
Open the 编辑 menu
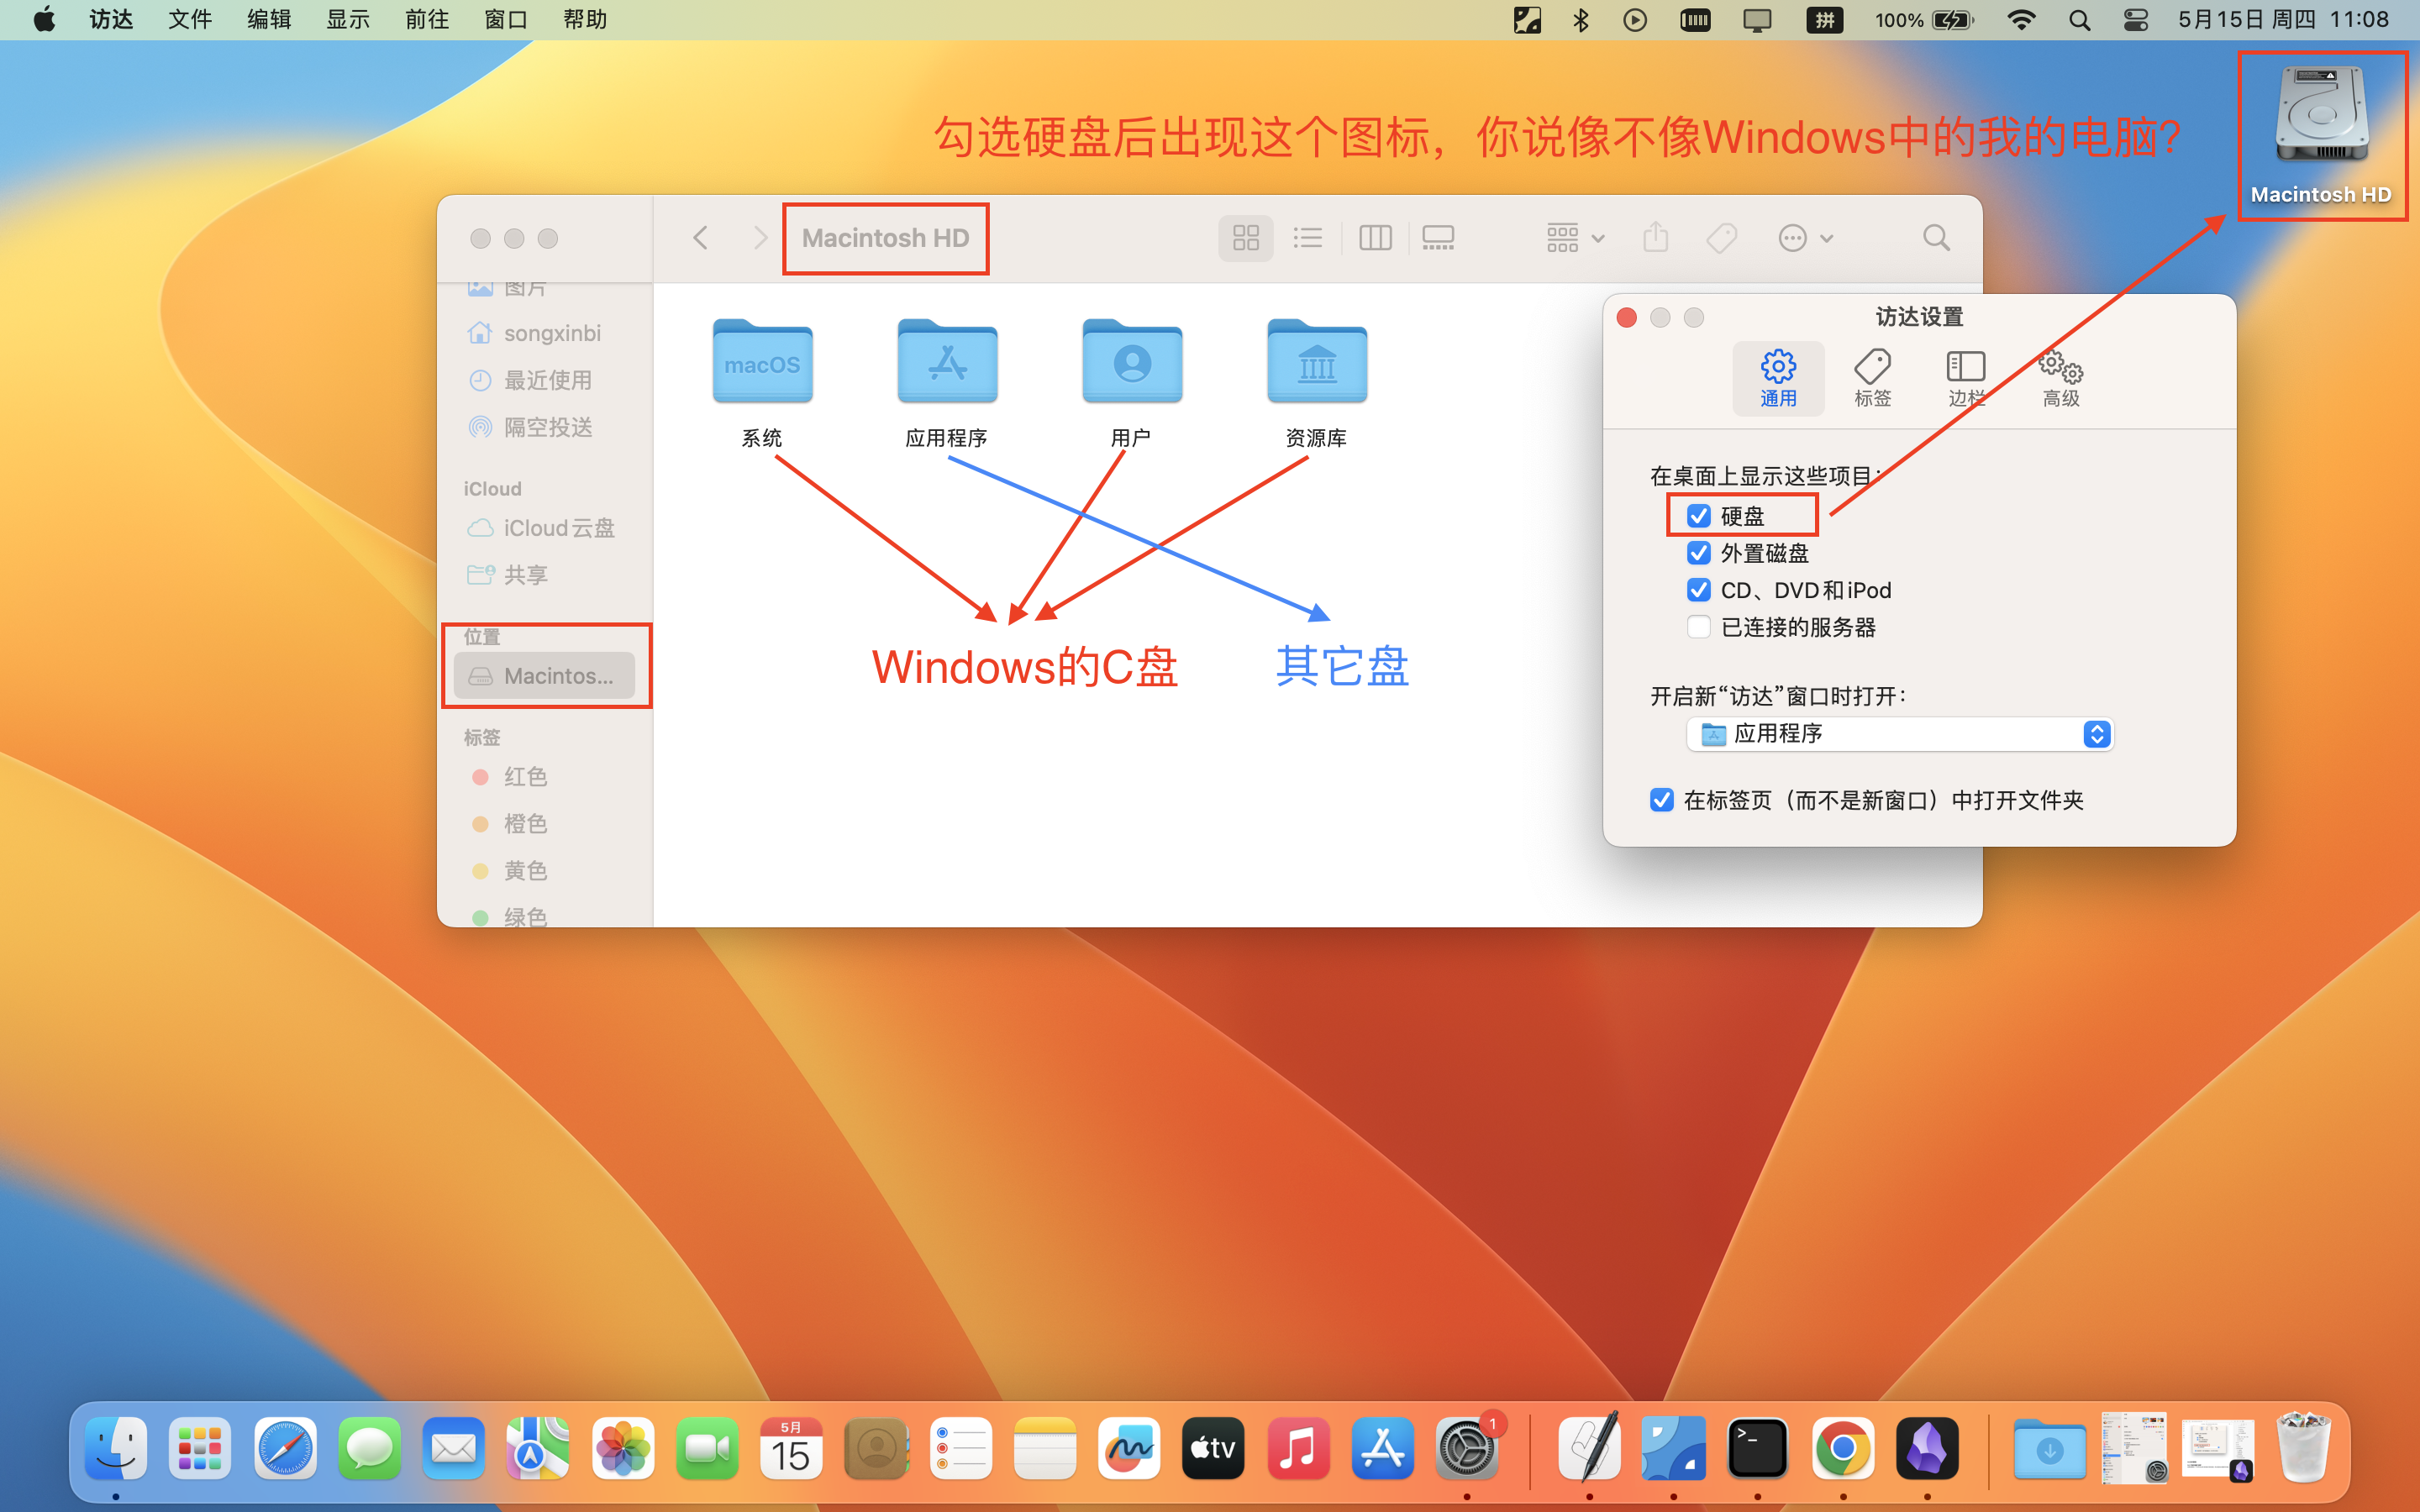269,20
